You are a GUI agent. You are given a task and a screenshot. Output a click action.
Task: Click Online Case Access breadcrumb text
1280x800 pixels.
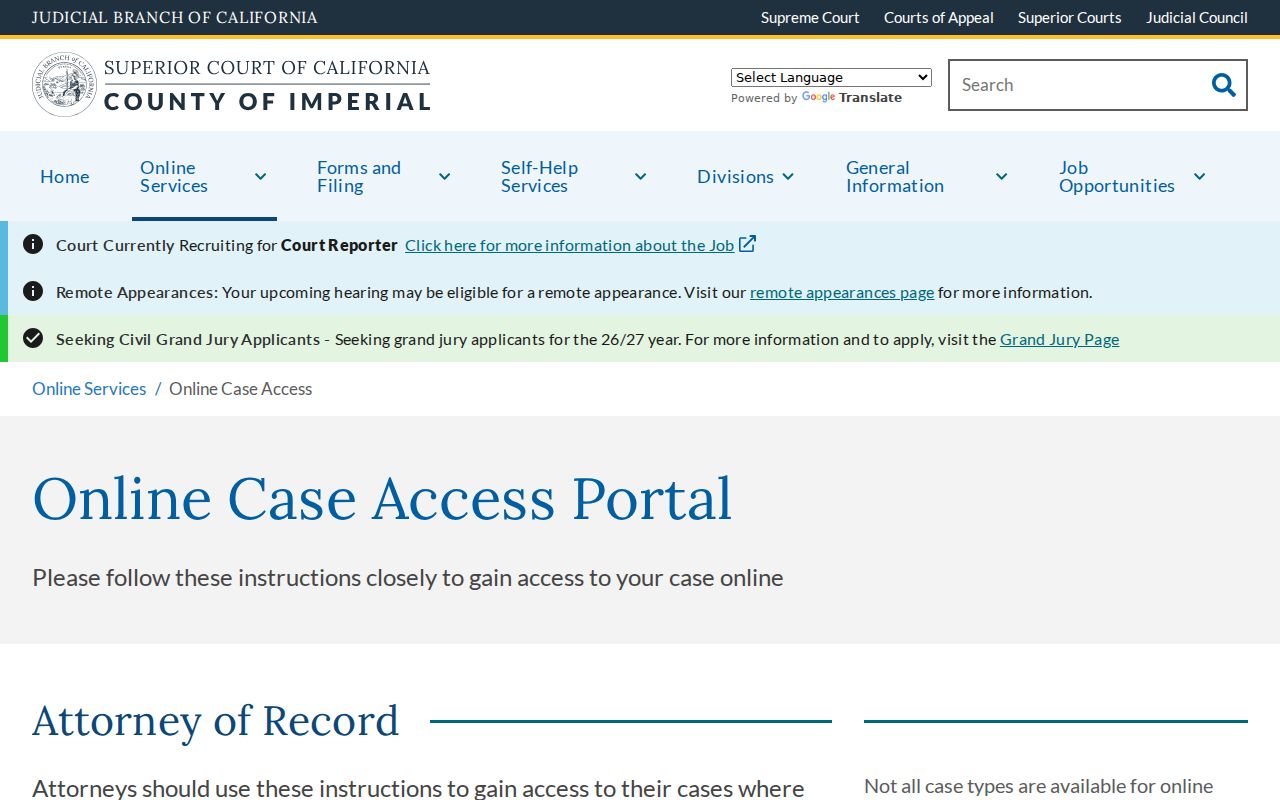[241, 389]
